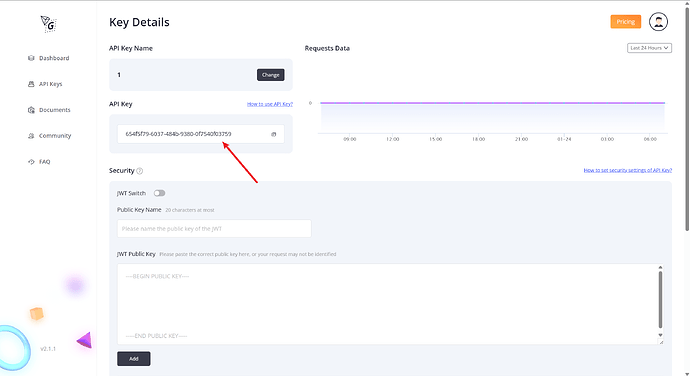Image resolution: width=690 pixels, height=376 pixels.
Task: Open the 'How to use API Key?' link
Action: [x=270, y=104]
